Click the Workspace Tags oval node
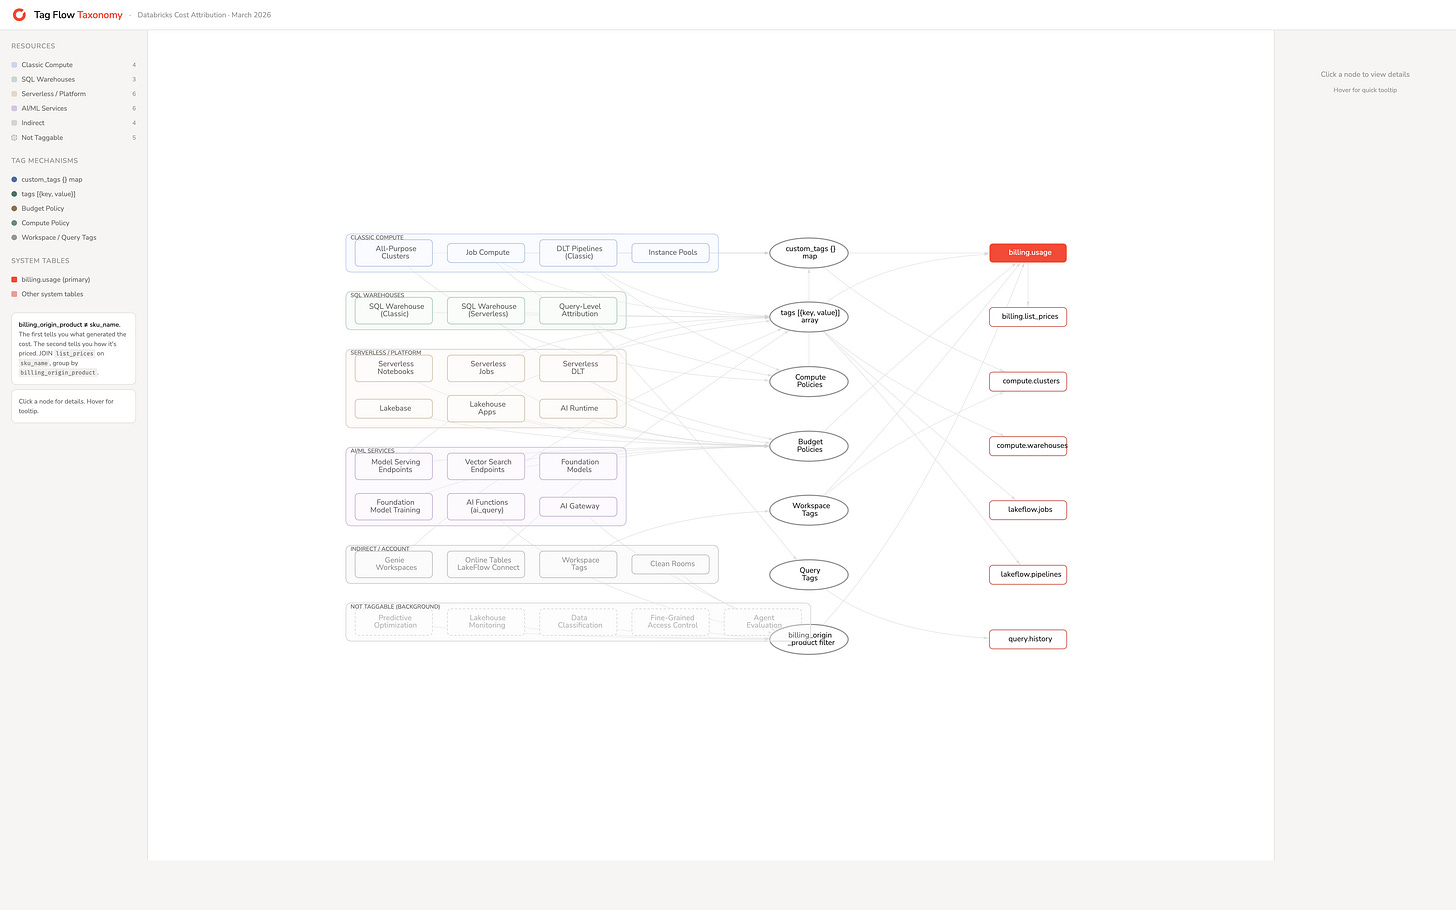The image size is (1456, 910). (809, 510)
